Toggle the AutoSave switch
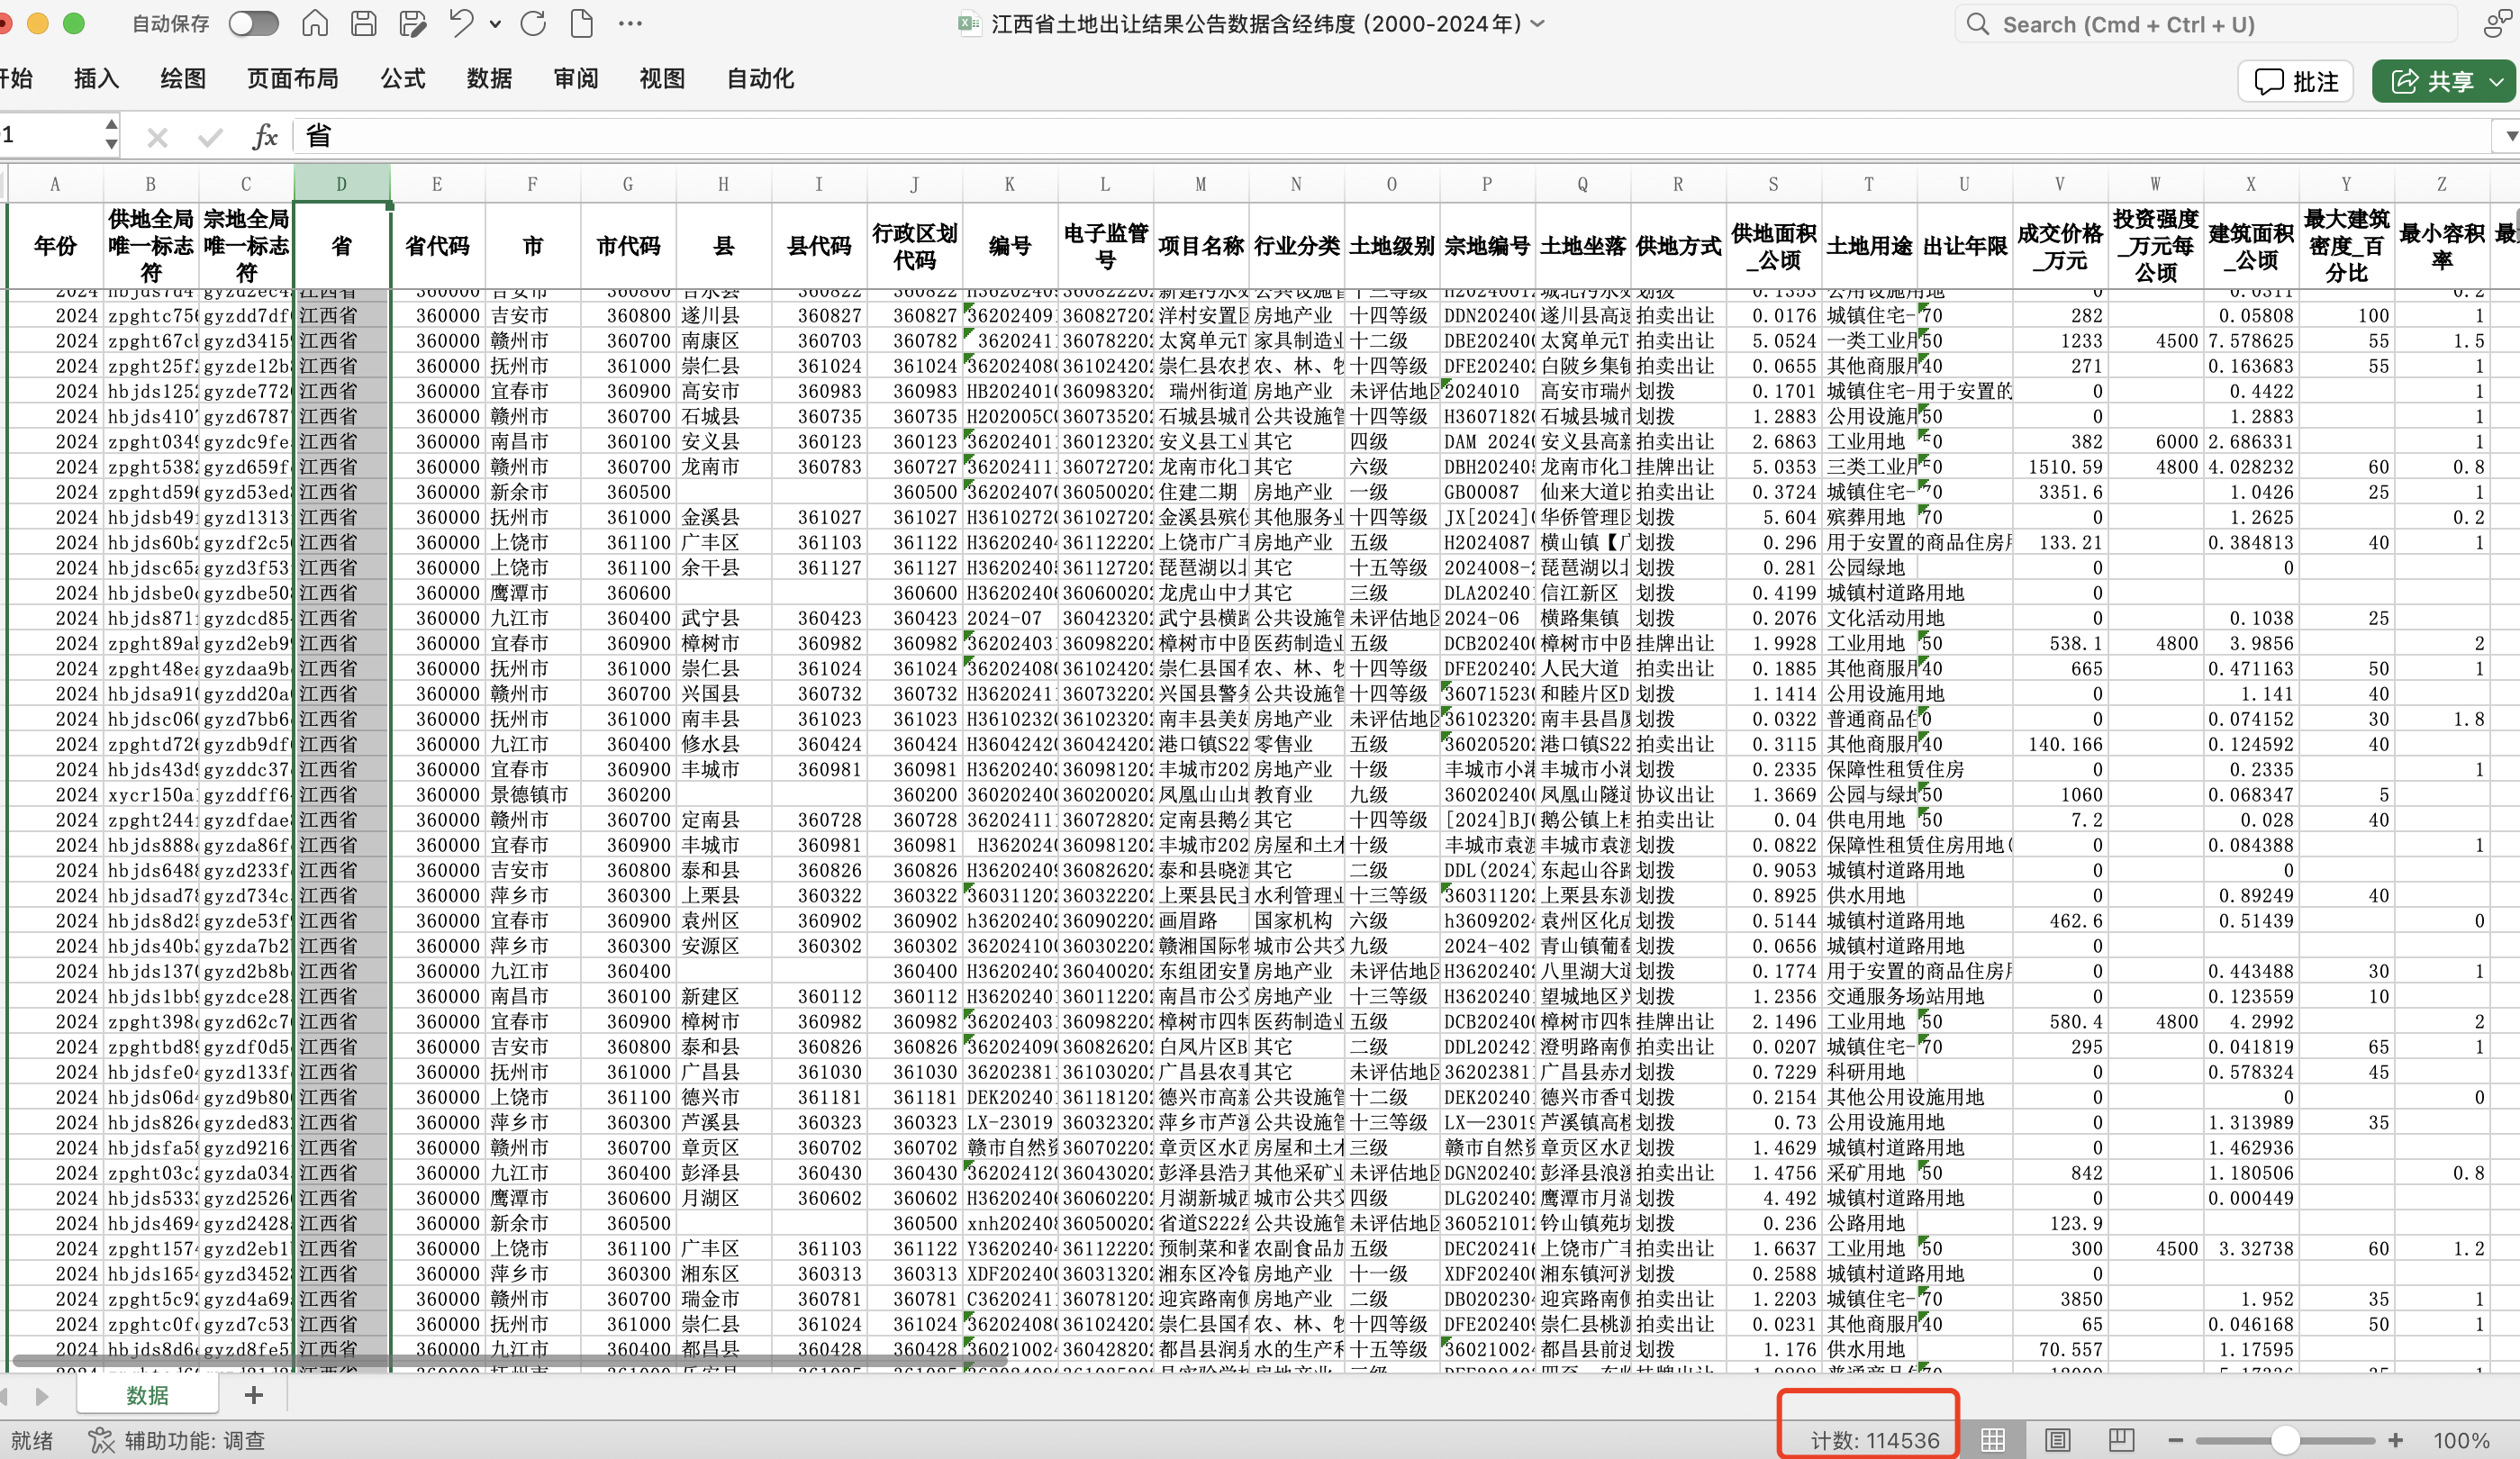This screenshot has height=1459, width=2520. [x=253, y=24]
